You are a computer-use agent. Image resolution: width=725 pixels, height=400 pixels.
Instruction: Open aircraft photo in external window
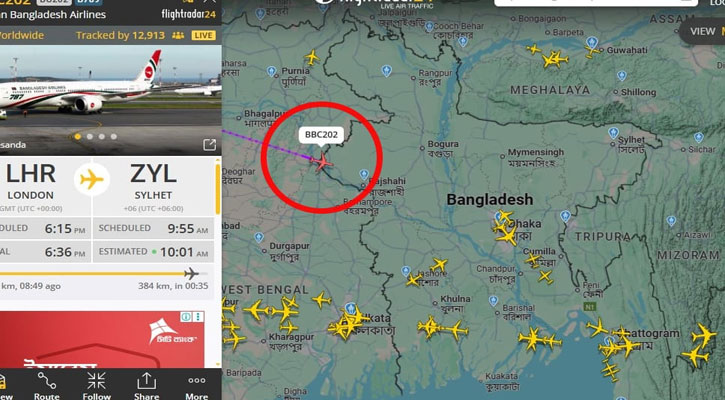(x=209, y=145)
